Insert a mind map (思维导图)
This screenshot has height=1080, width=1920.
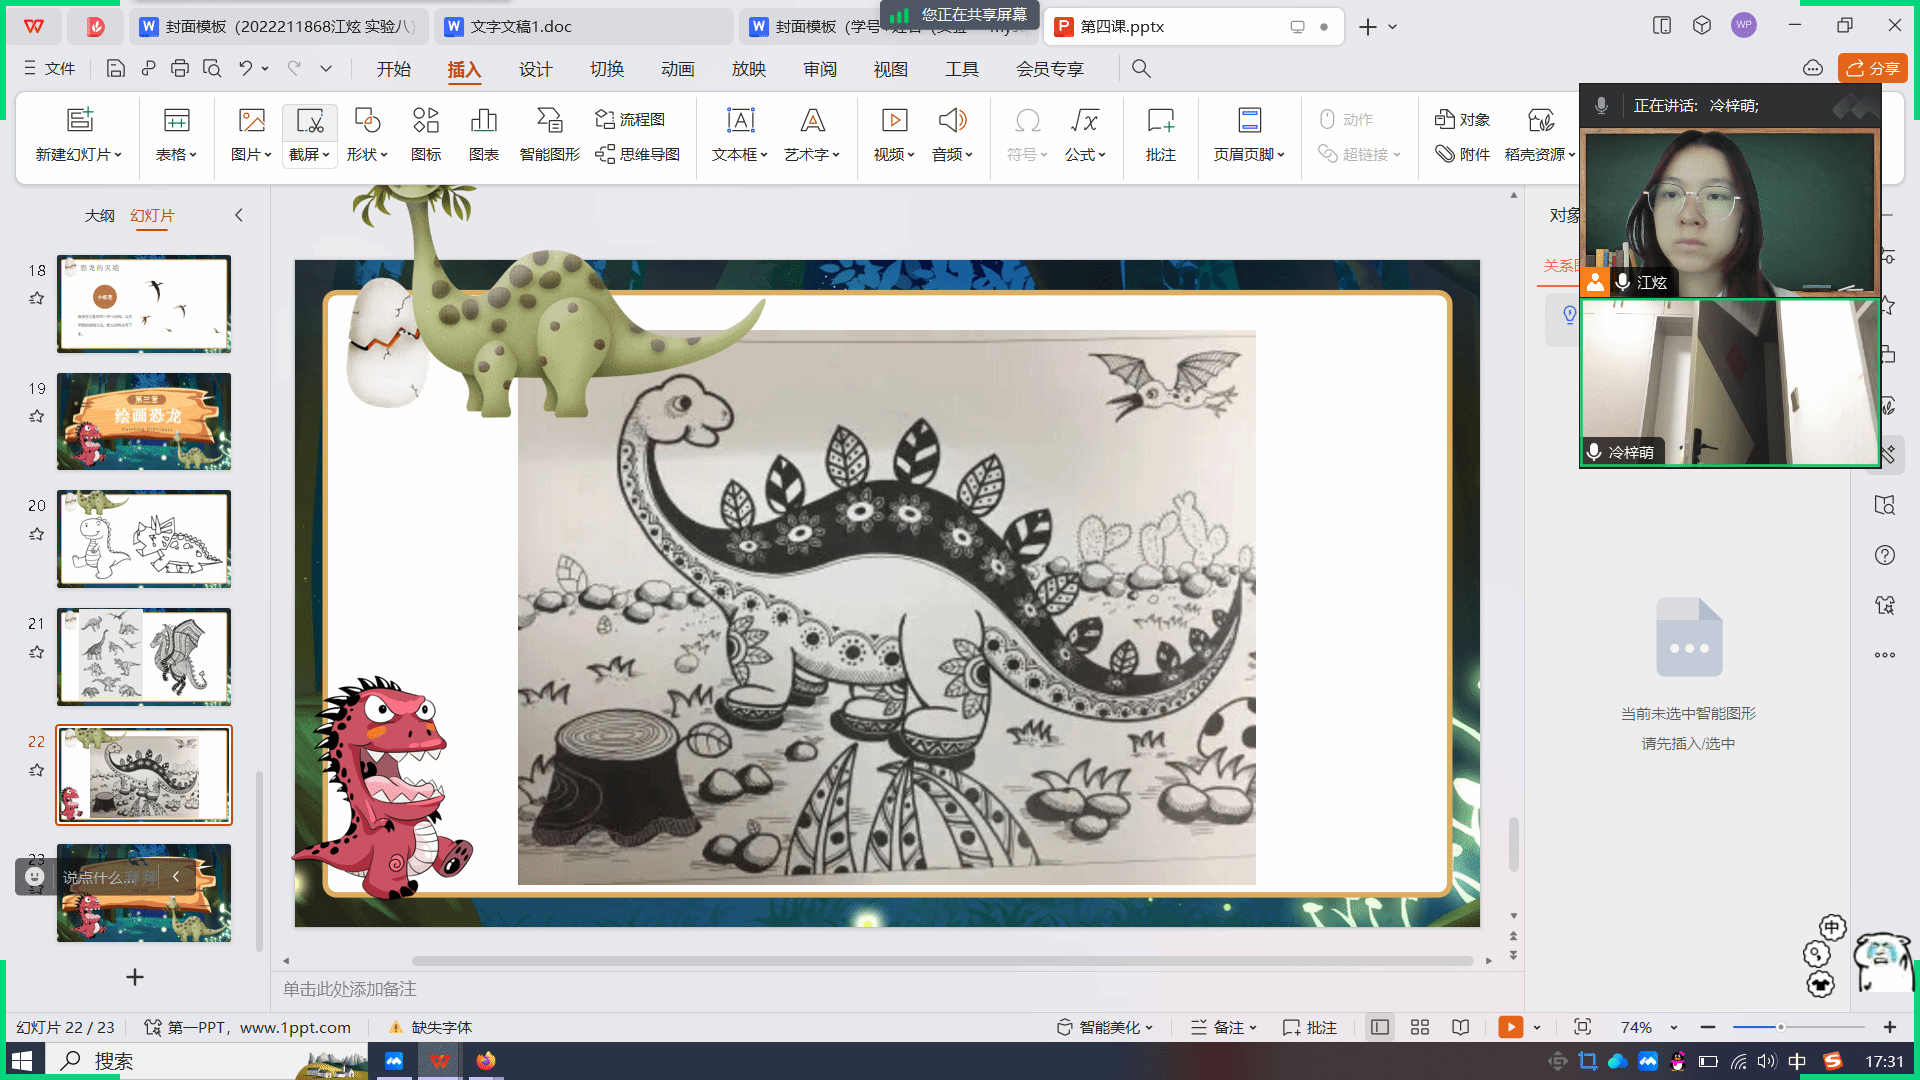click(x=638, y=154)
